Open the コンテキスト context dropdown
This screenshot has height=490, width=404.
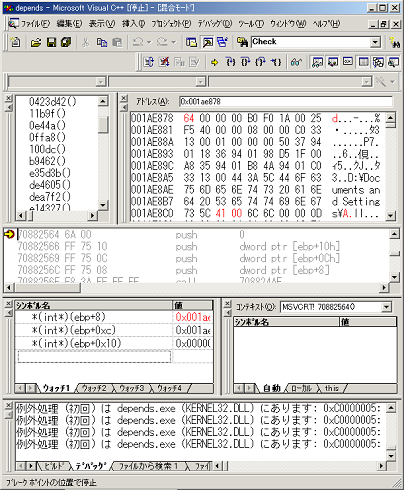[x=386, y=307]
